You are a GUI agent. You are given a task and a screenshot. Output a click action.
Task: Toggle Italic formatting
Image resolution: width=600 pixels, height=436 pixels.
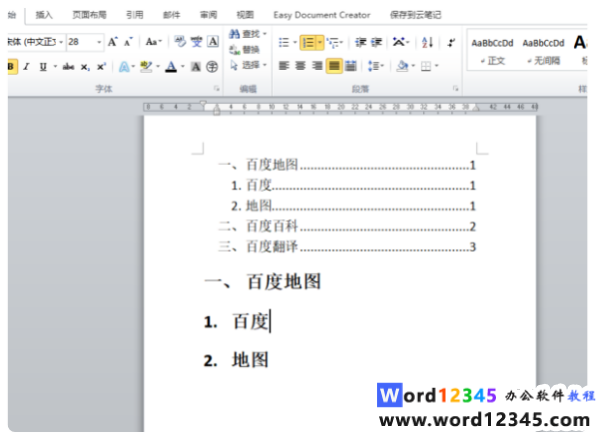pyautogui.click(x=26, y=67)
